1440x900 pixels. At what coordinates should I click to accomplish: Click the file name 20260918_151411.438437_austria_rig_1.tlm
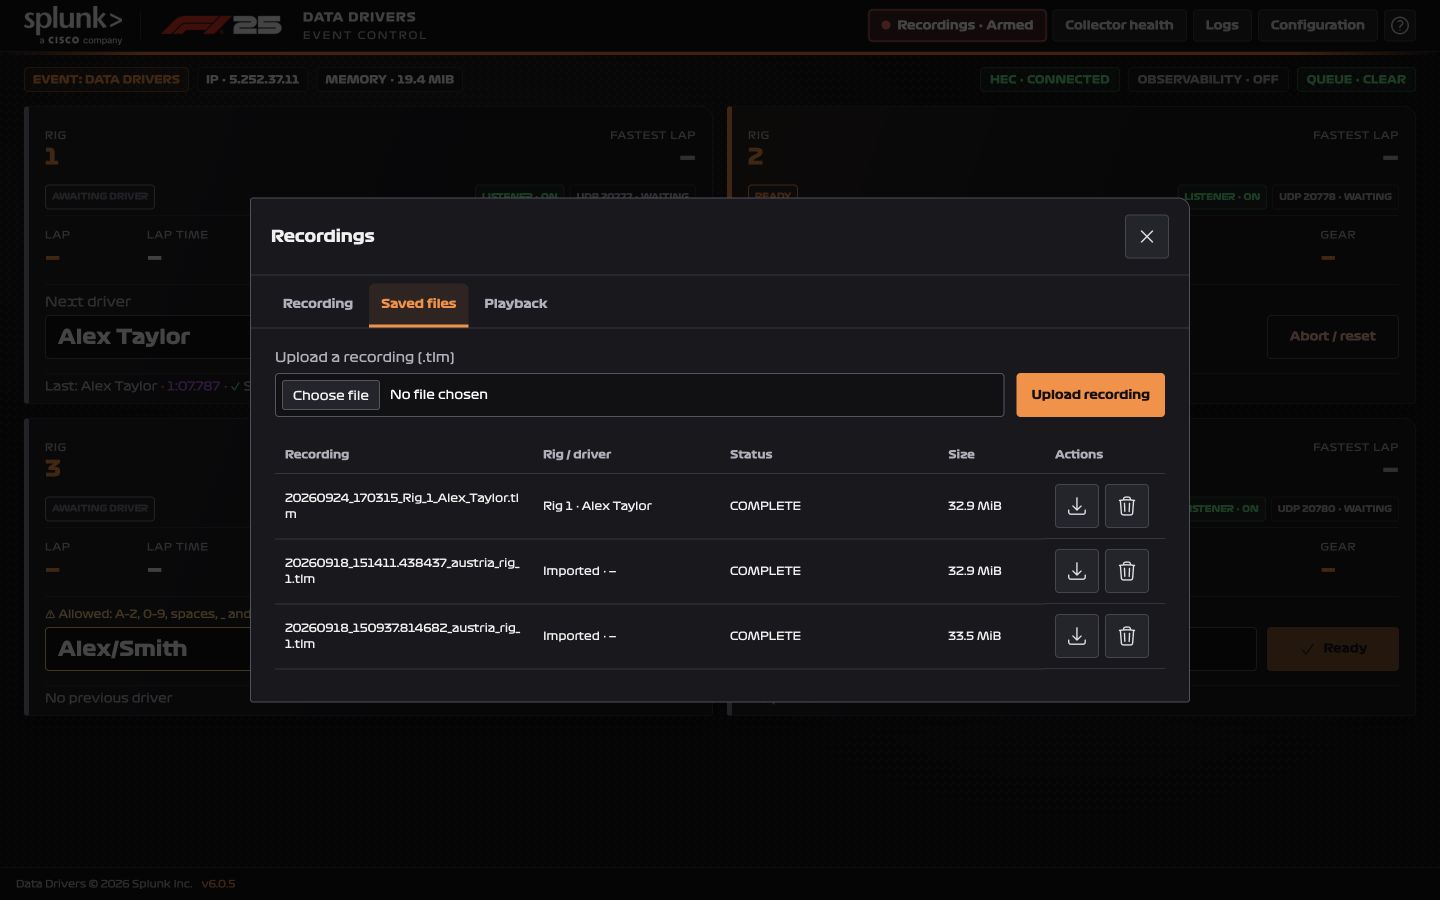click(402, 571)
